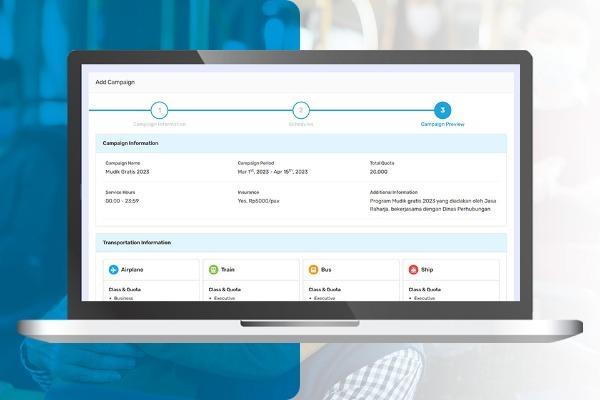The width and height of the screenshot is (600, 400).
Task: Click the red Ship icon
Action: (413, 270)
